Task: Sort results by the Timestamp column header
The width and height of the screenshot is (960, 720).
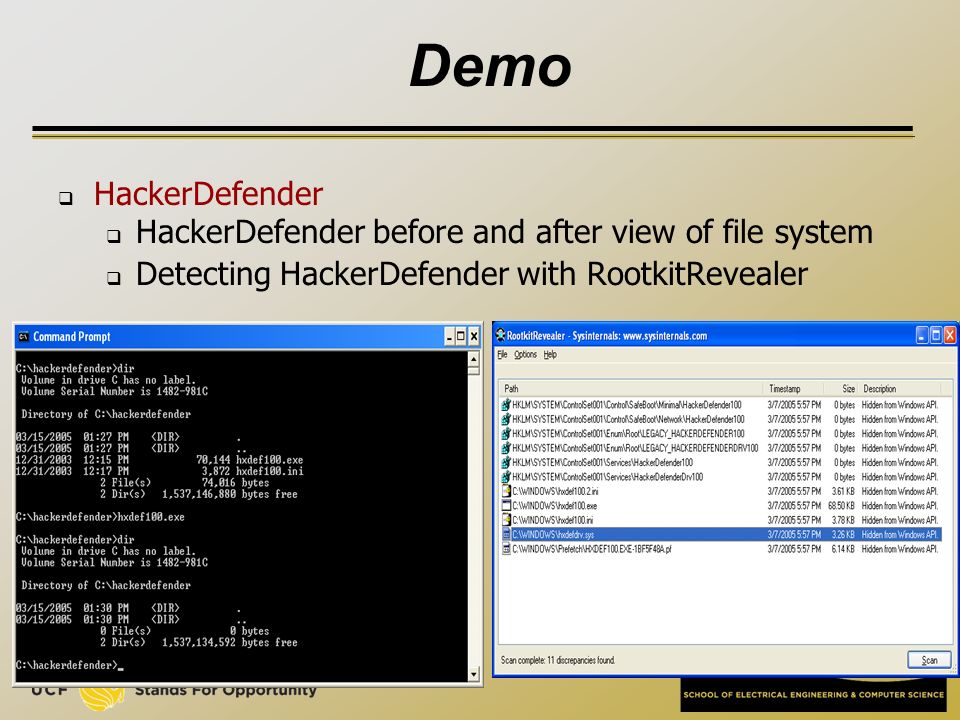Action: [792, 389]
